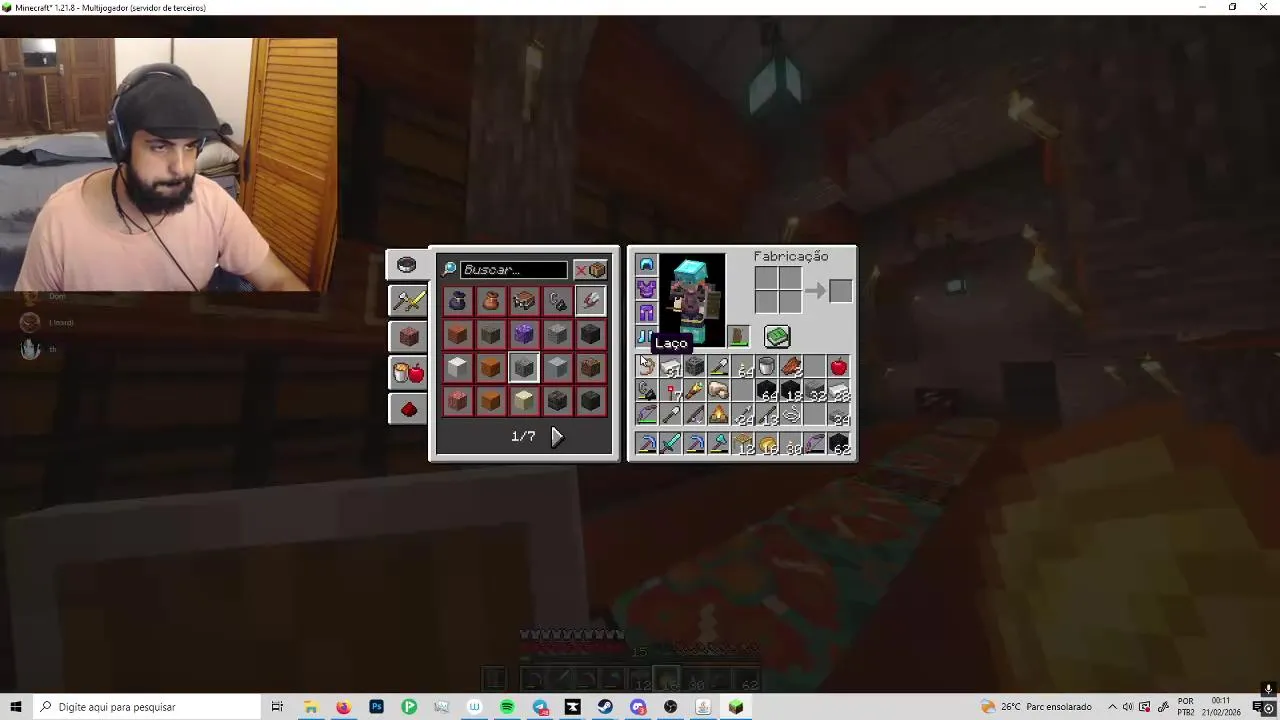This screenshot has width=1280, height=720.
Task: Pick up the Laço lead under the cursor
Action: [x=646, y=367]
